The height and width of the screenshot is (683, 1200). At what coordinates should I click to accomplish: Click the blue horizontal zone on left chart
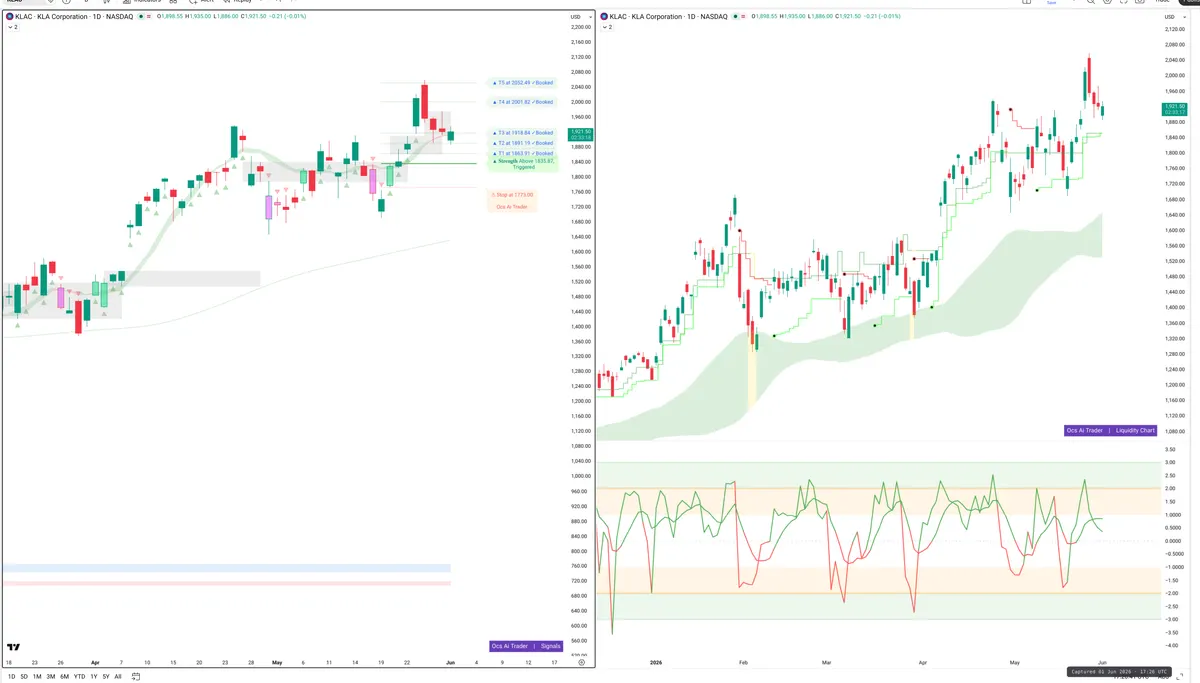tap(226, 568)
